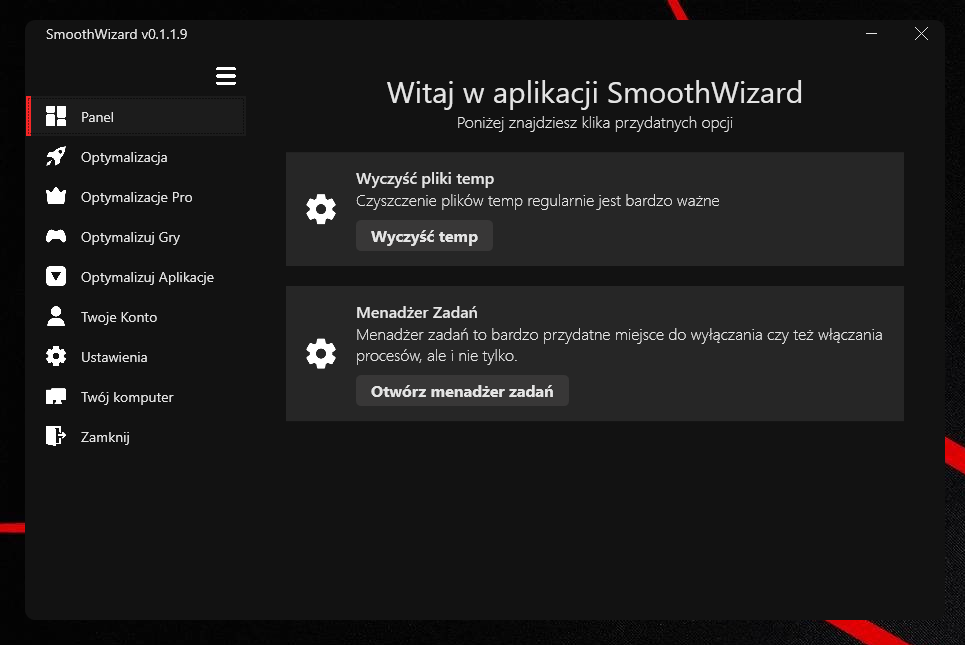Click the Wyczyść temp button
Image resolution: width=965 pixels, height=645 pixels.
point(424,236)
